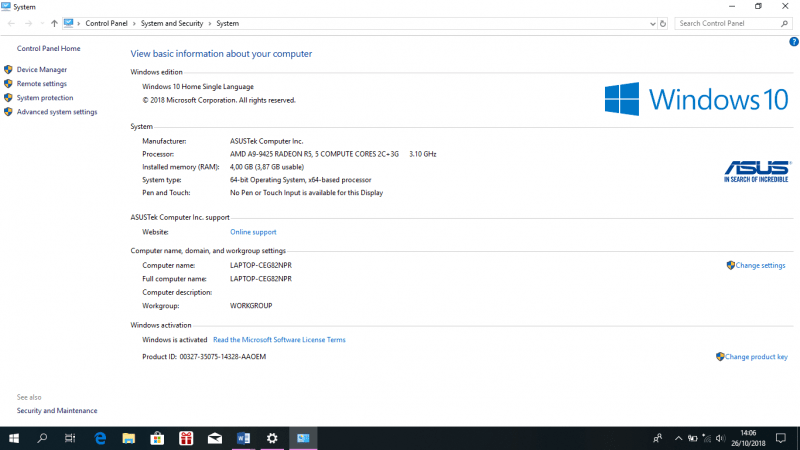Go to Control Panel Home
Viewport: 800px width, 450px height.
click(48, 48)
